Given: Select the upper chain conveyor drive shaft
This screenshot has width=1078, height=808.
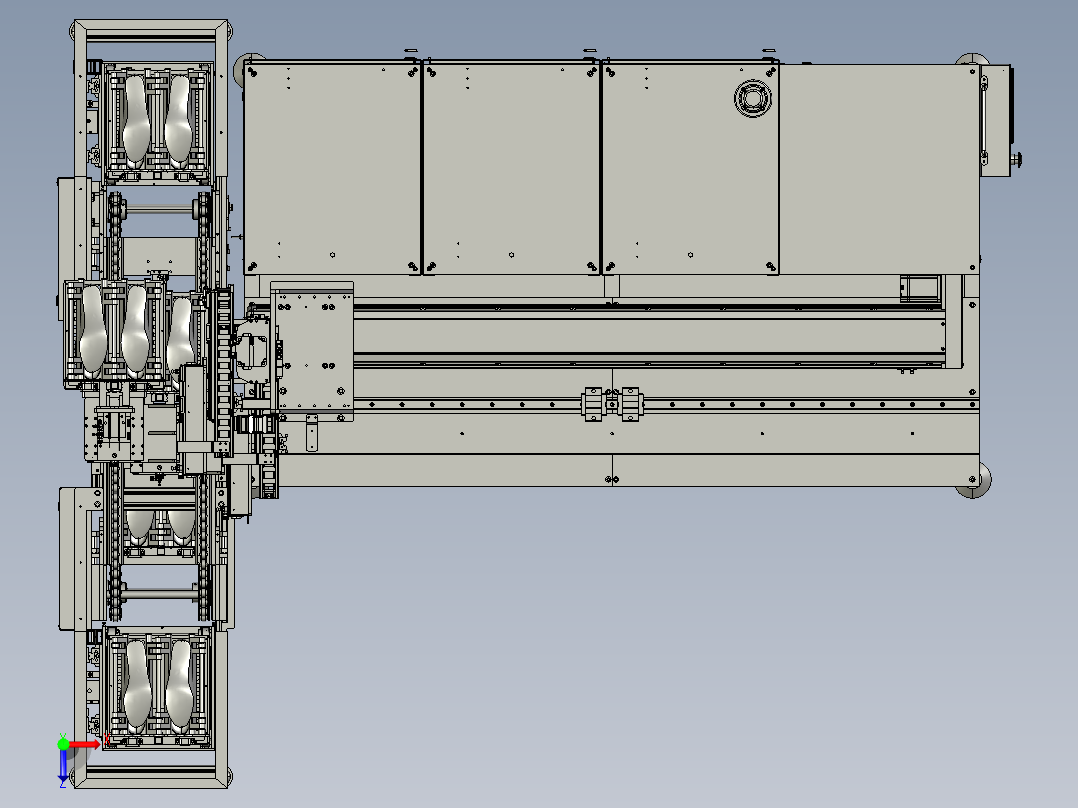Looking at the screenshot, I should [x=160, y=209].
